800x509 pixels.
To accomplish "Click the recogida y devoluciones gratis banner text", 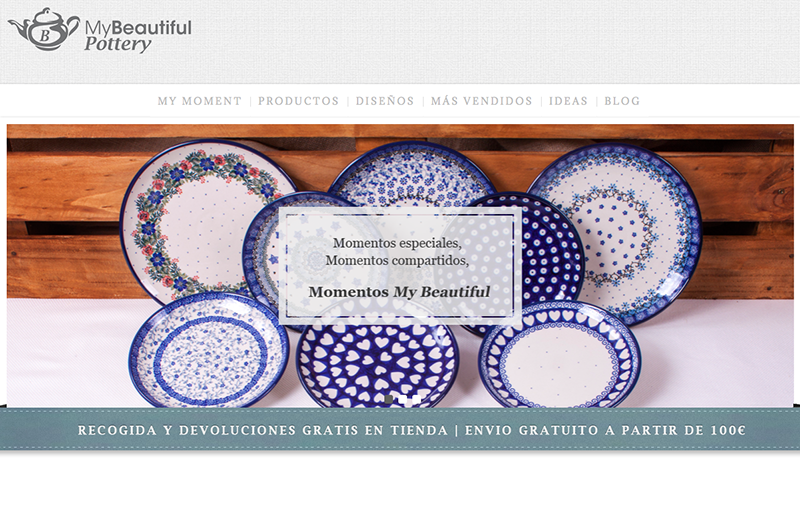I will click(x=263, y=430).
